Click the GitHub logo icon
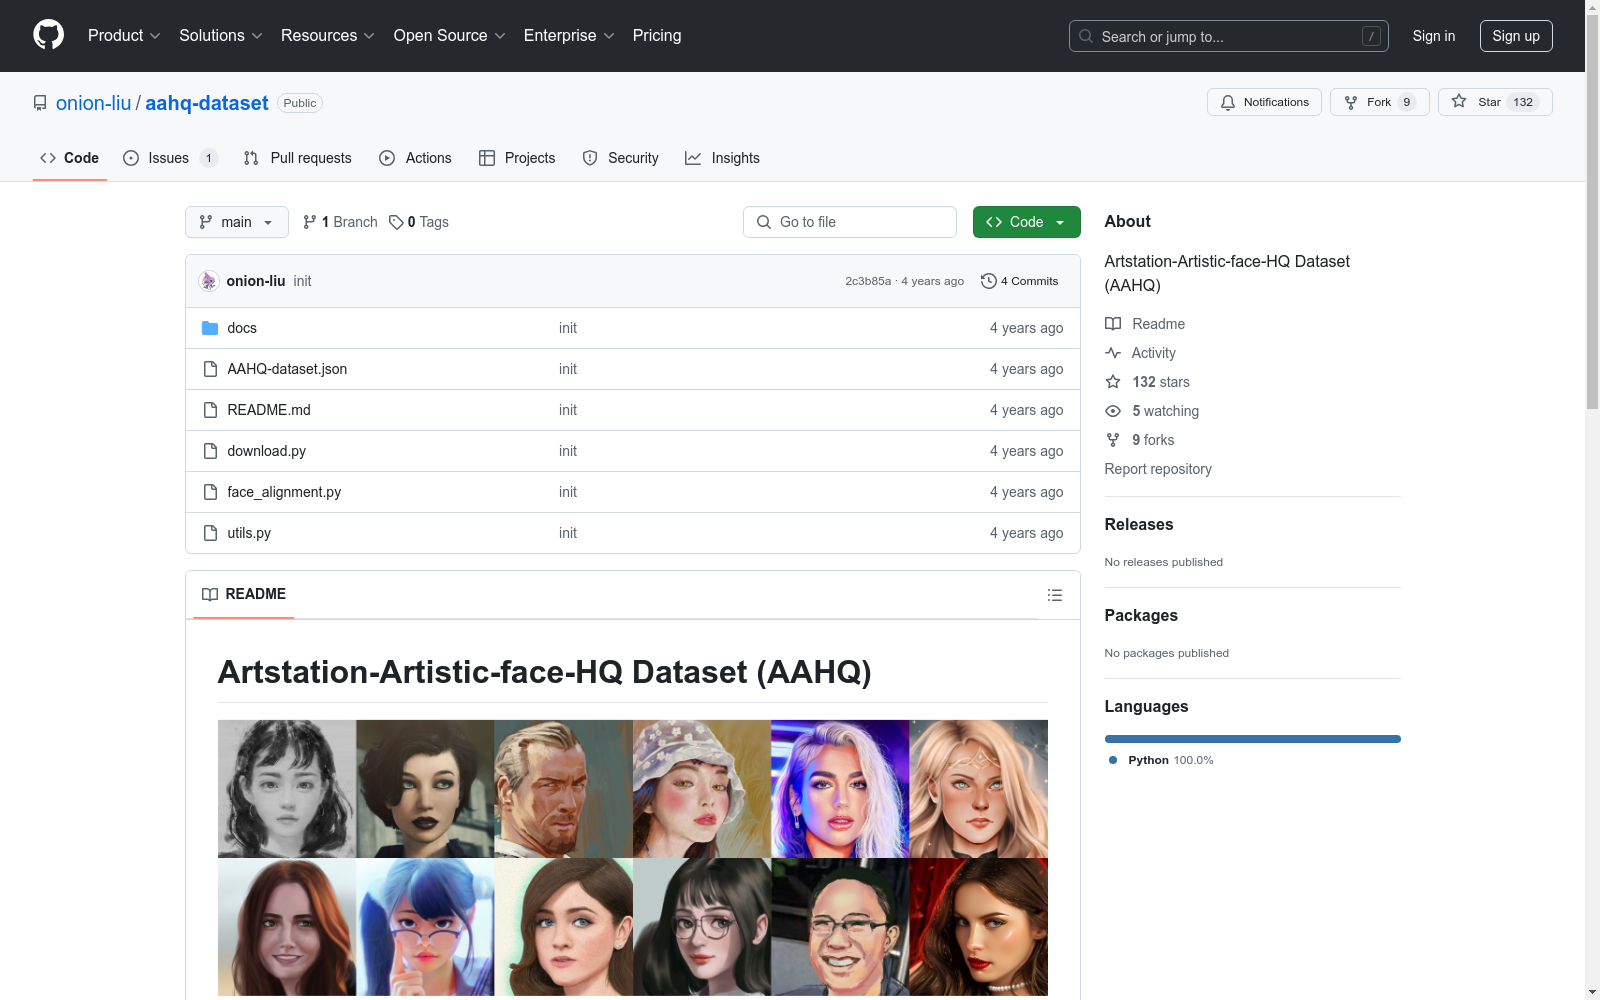This screenshot has height=1000, width=1600. coord(48,35)
